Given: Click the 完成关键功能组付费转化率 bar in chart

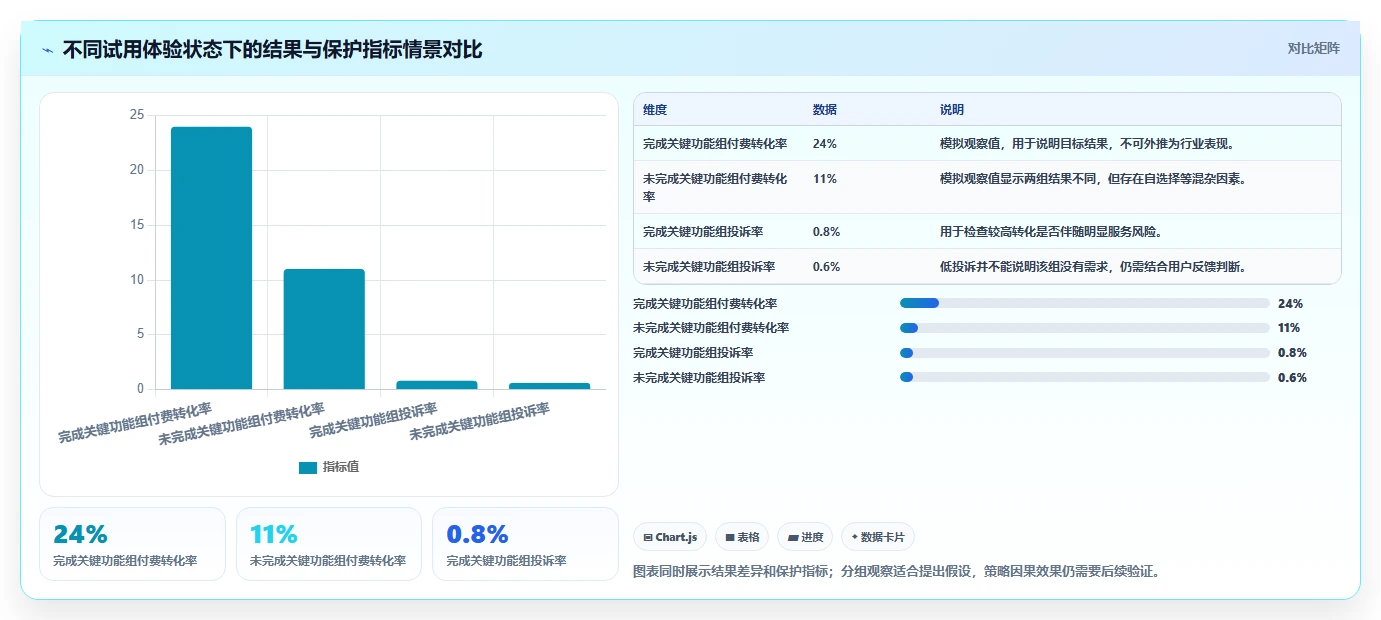Looking at the screenshot, I should click(211, 258).
